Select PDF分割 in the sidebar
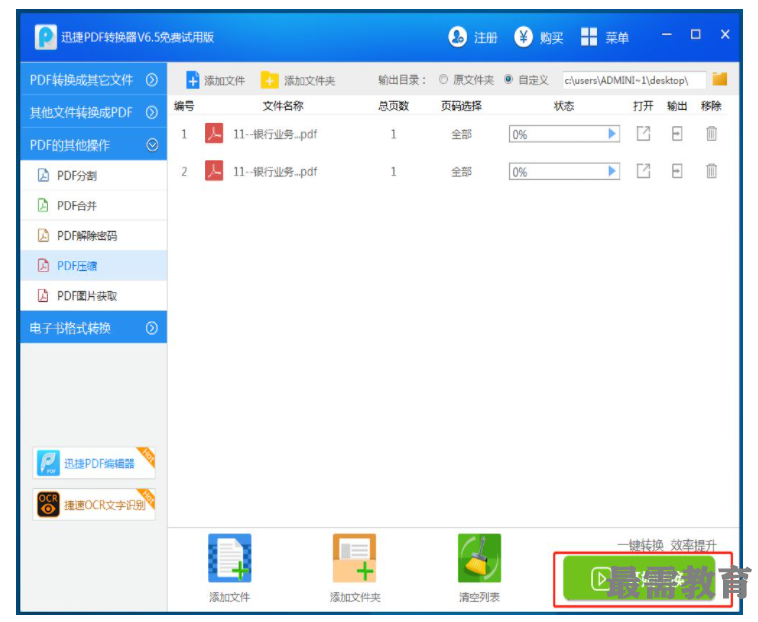The width and height of the screenshot is (758, 622). click(94, 175)
